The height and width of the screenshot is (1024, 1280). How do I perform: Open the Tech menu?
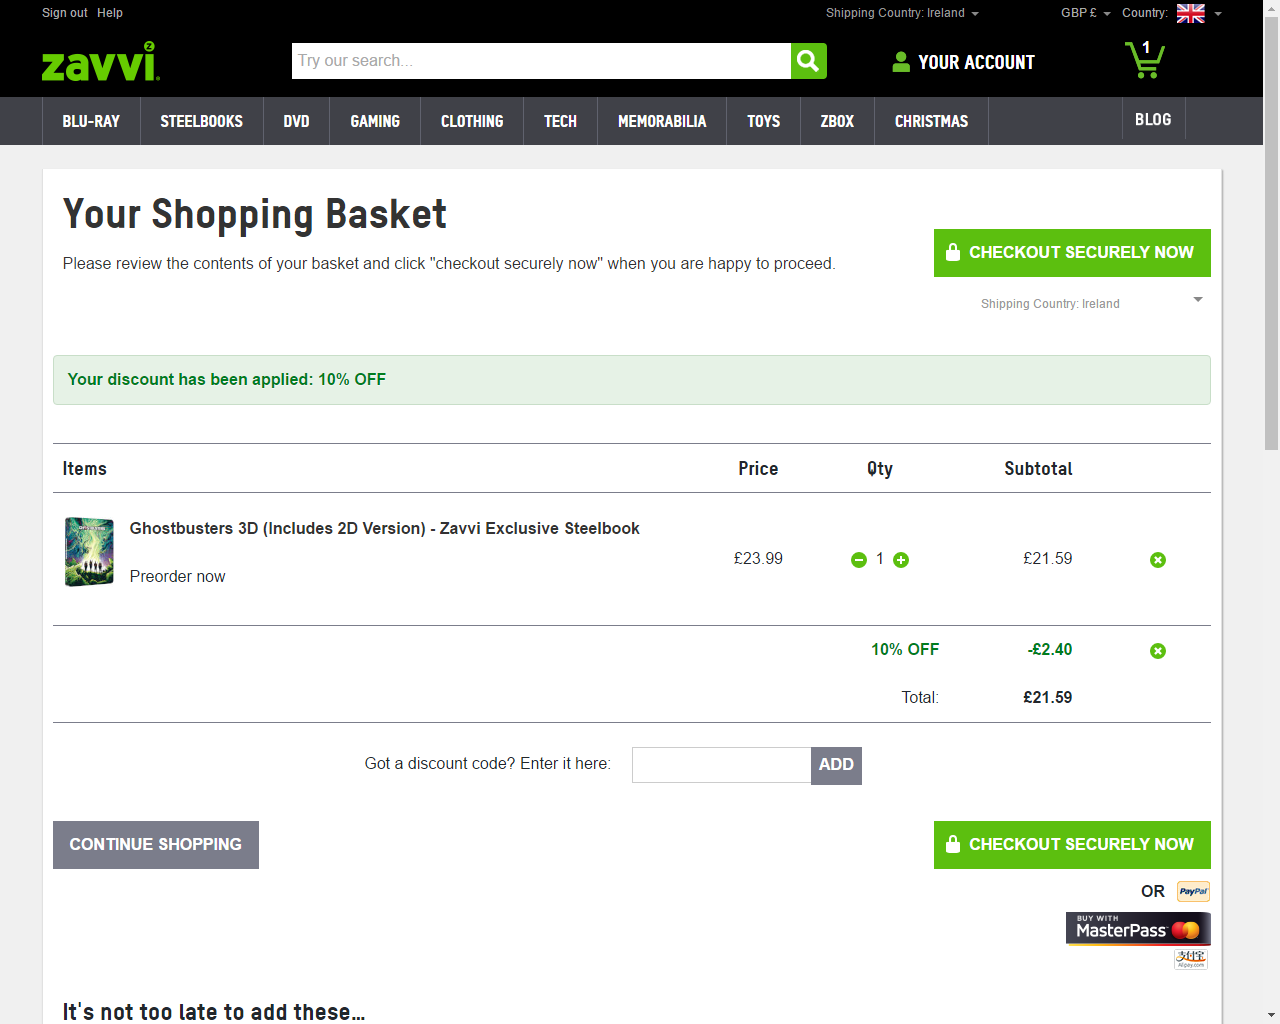[560, 121]
